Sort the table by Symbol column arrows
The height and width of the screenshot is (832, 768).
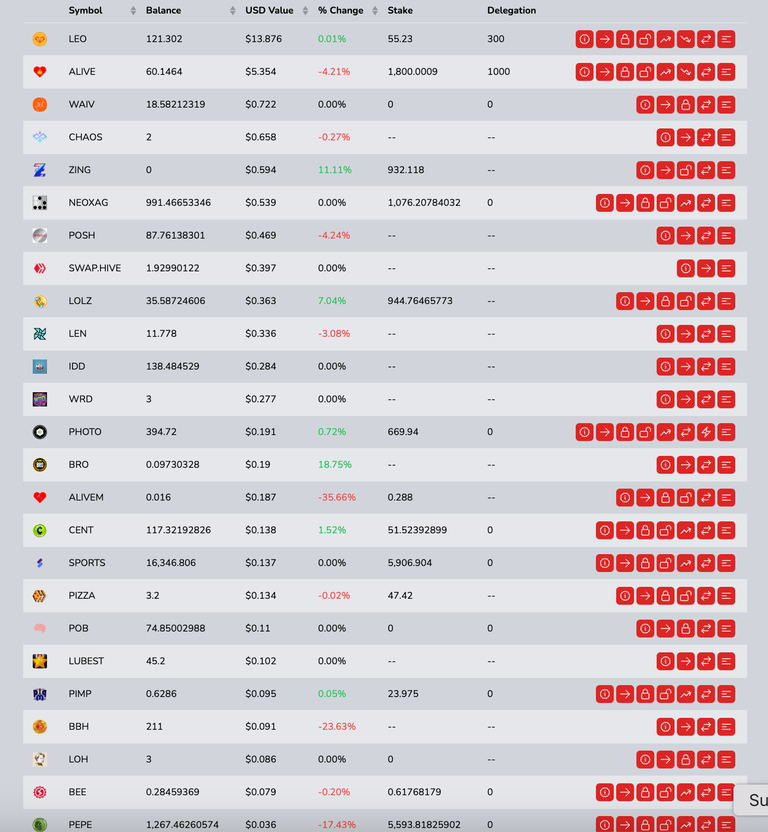(133, 11)
